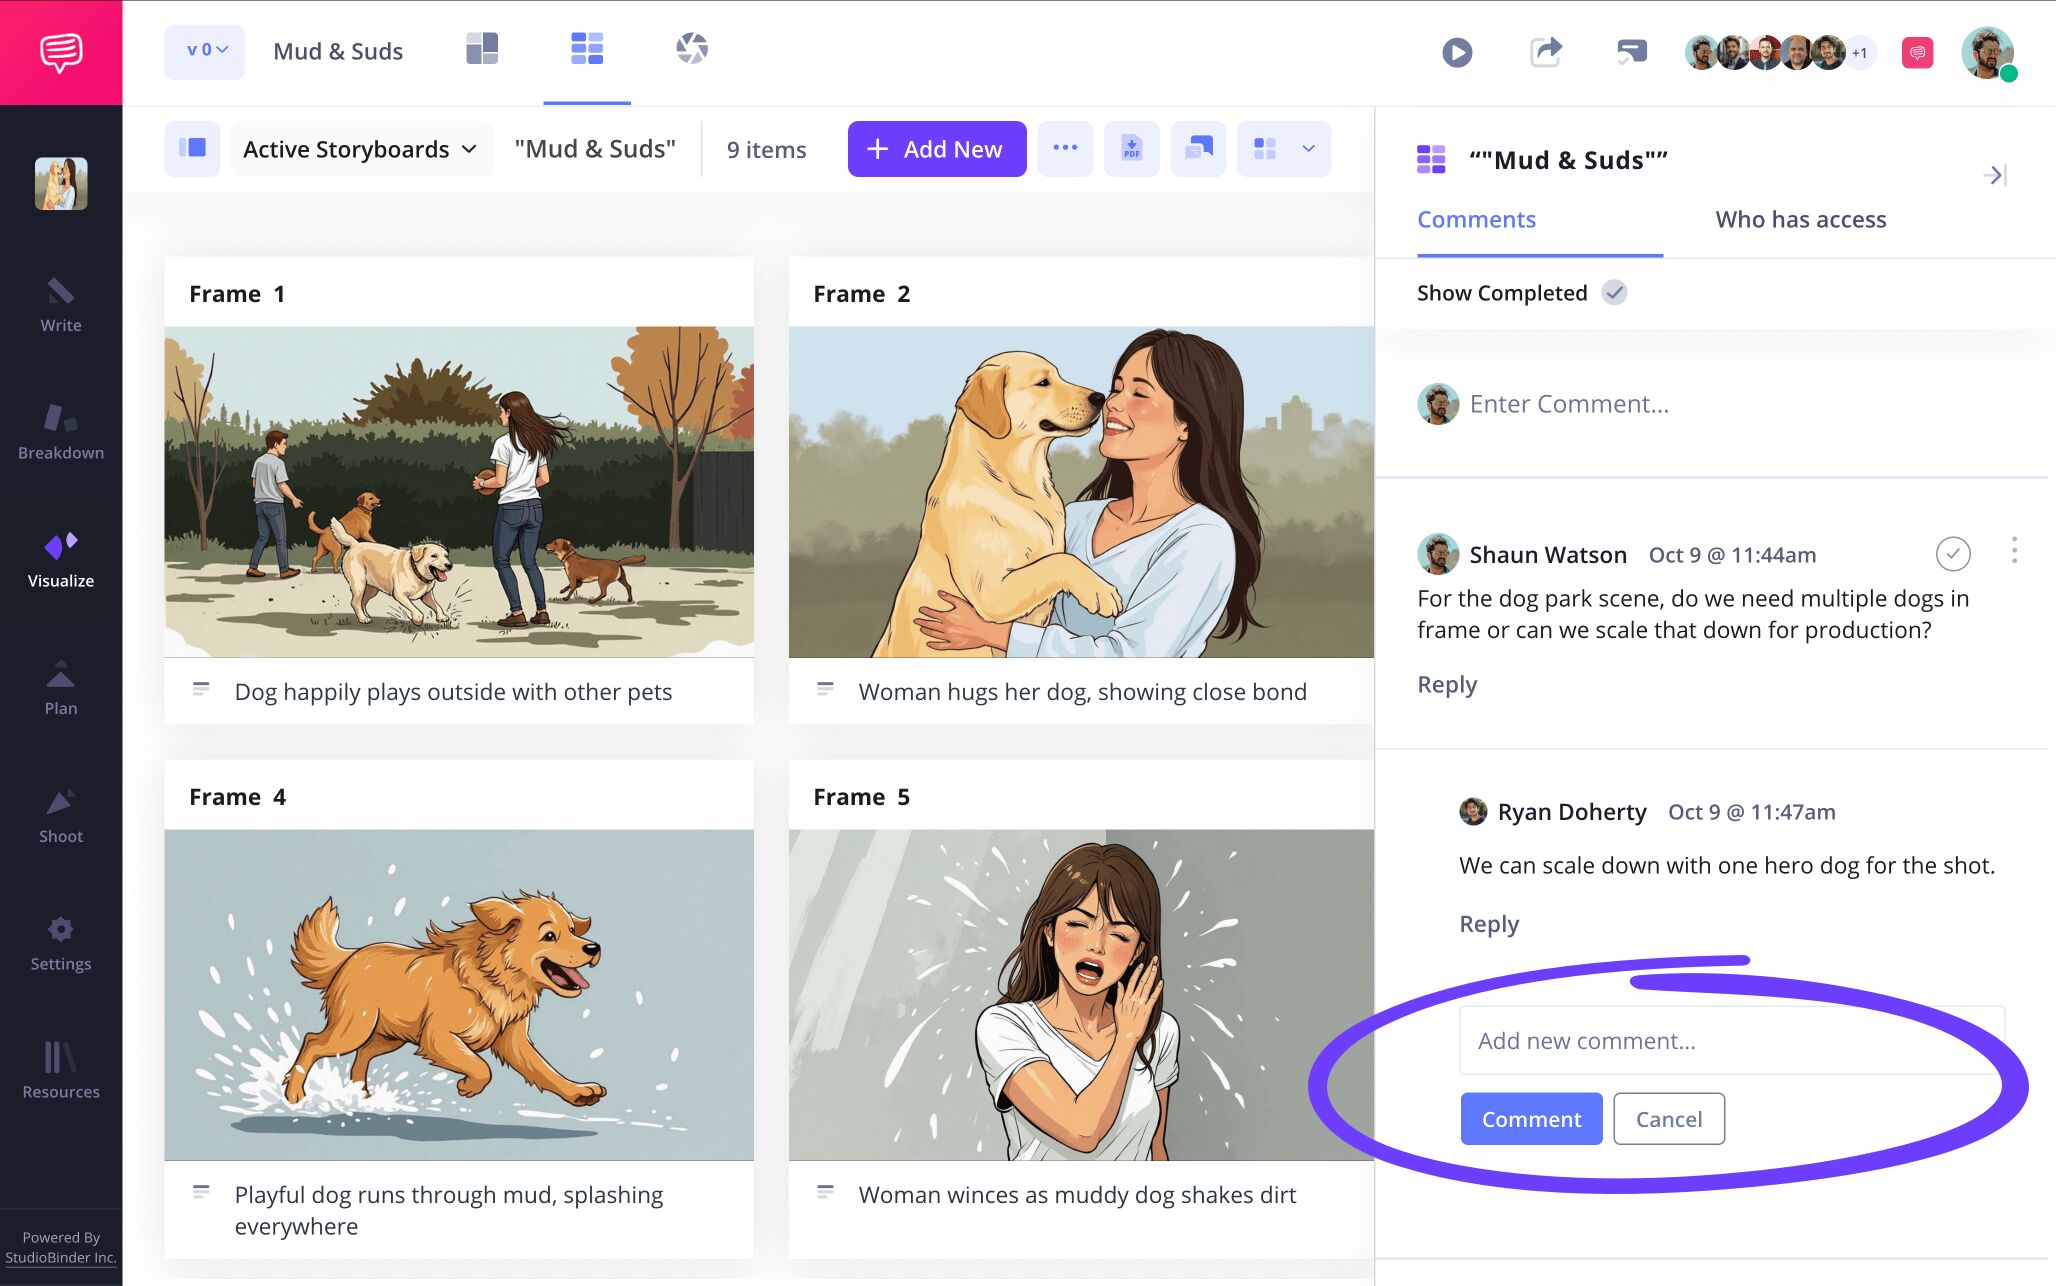Viewport: 2056px width, 1286px height.
Task: Open the pink feedback chat bubble icon
Action: pos(1917,51)
